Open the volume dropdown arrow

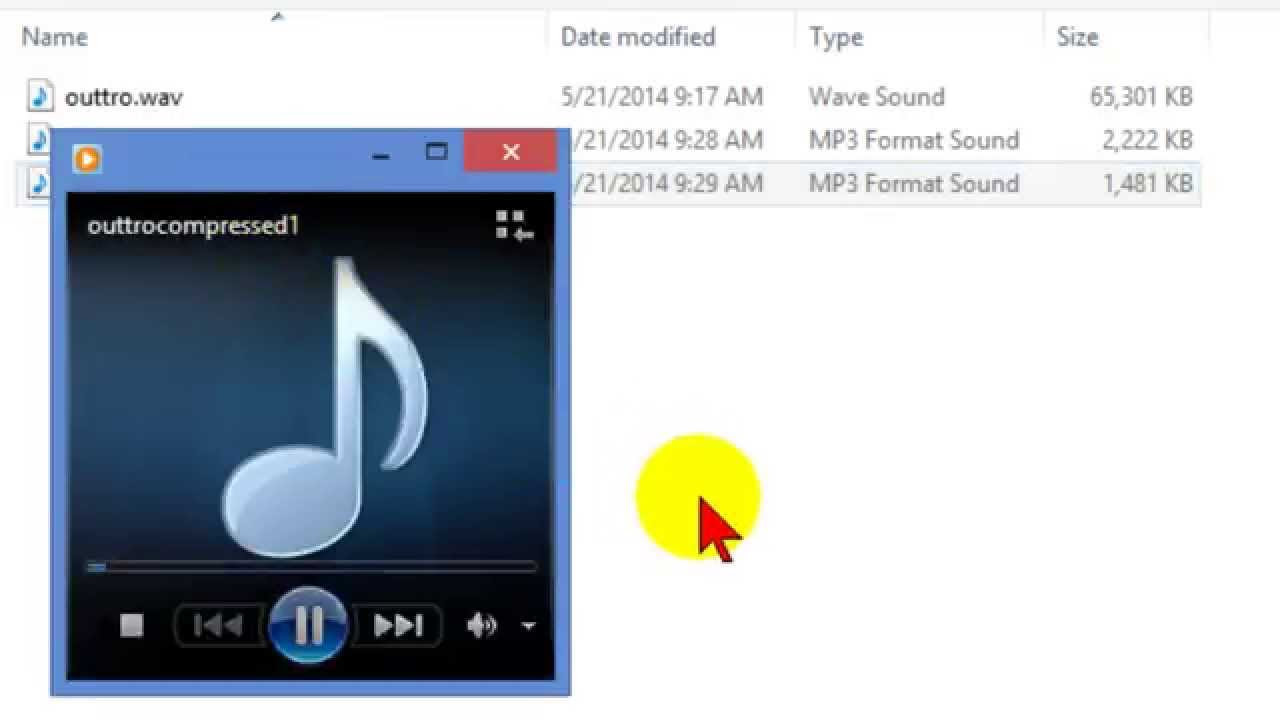coord(528,627)
